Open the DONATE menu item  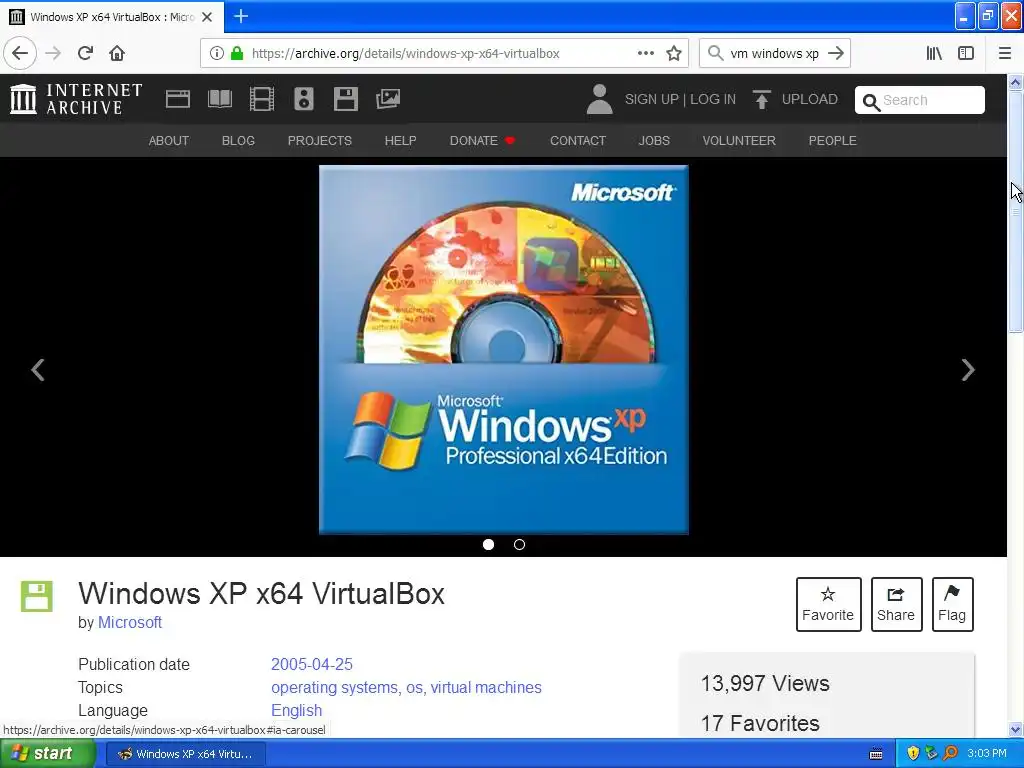483,140
